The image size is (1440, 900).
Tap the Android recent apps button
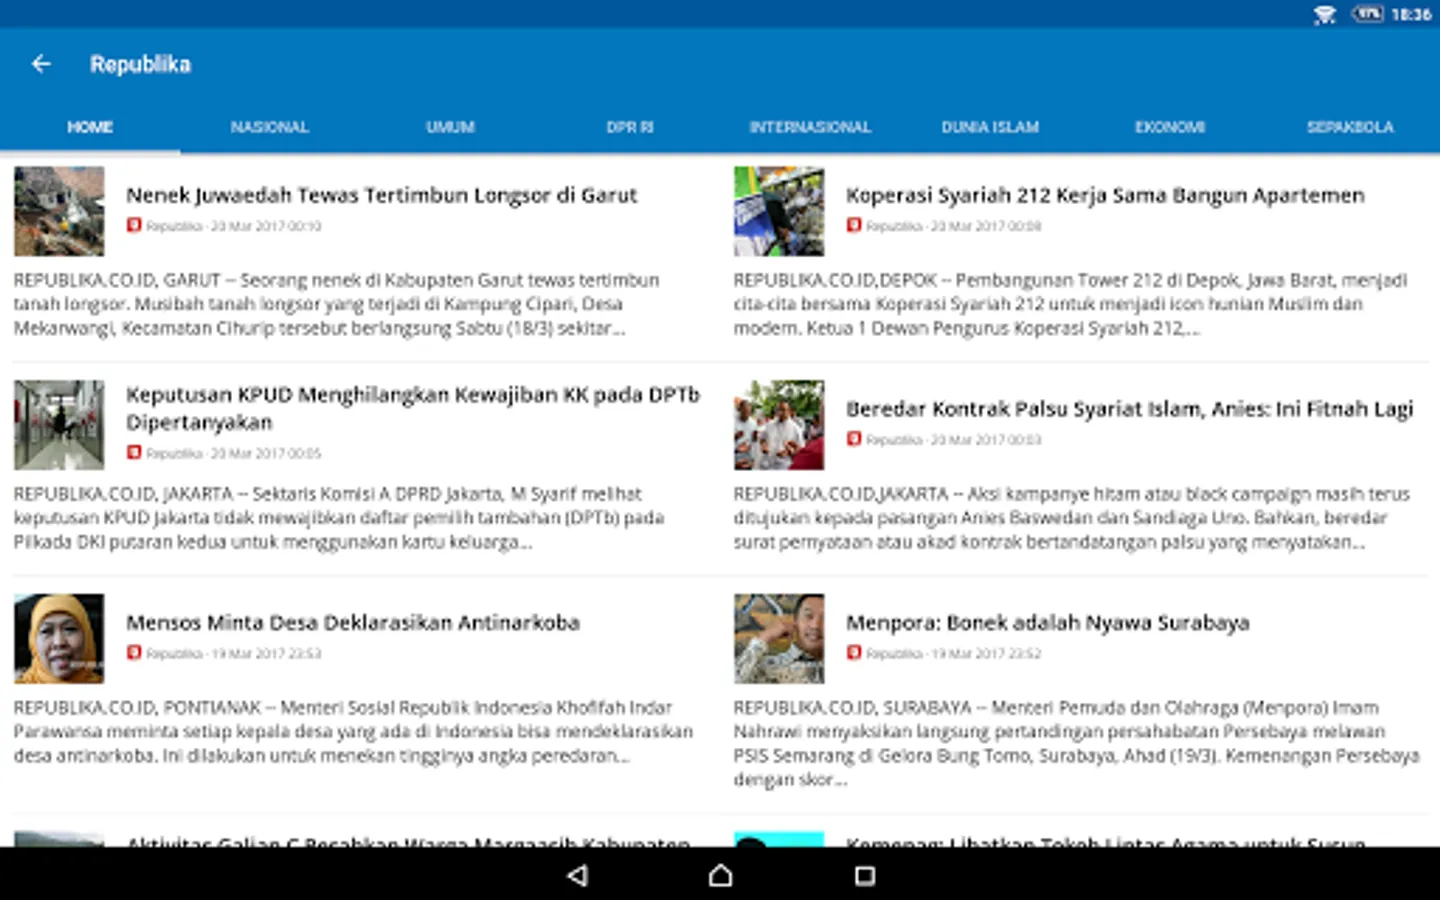tap(865, 876)
